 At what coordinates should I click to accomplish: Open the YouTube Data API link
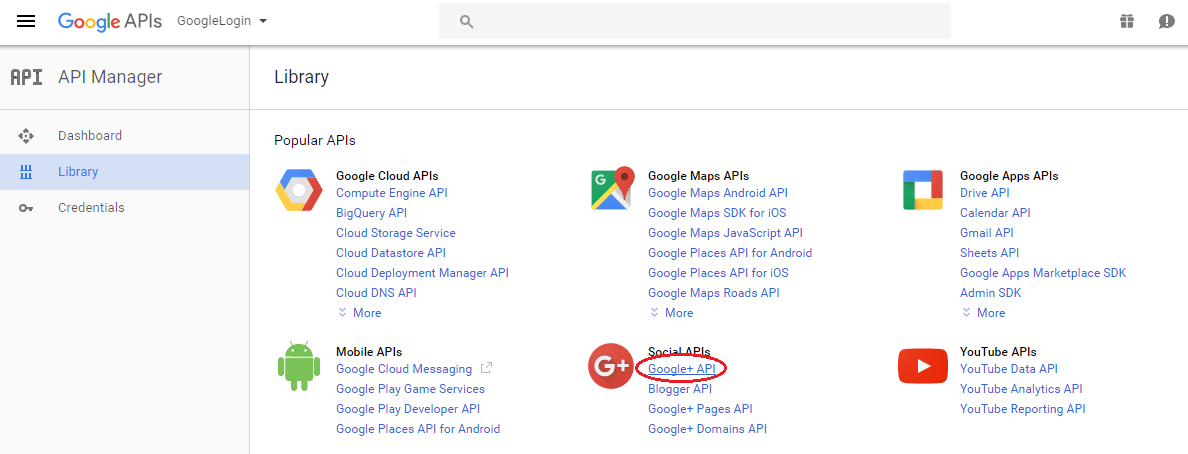pos(1008,369)
